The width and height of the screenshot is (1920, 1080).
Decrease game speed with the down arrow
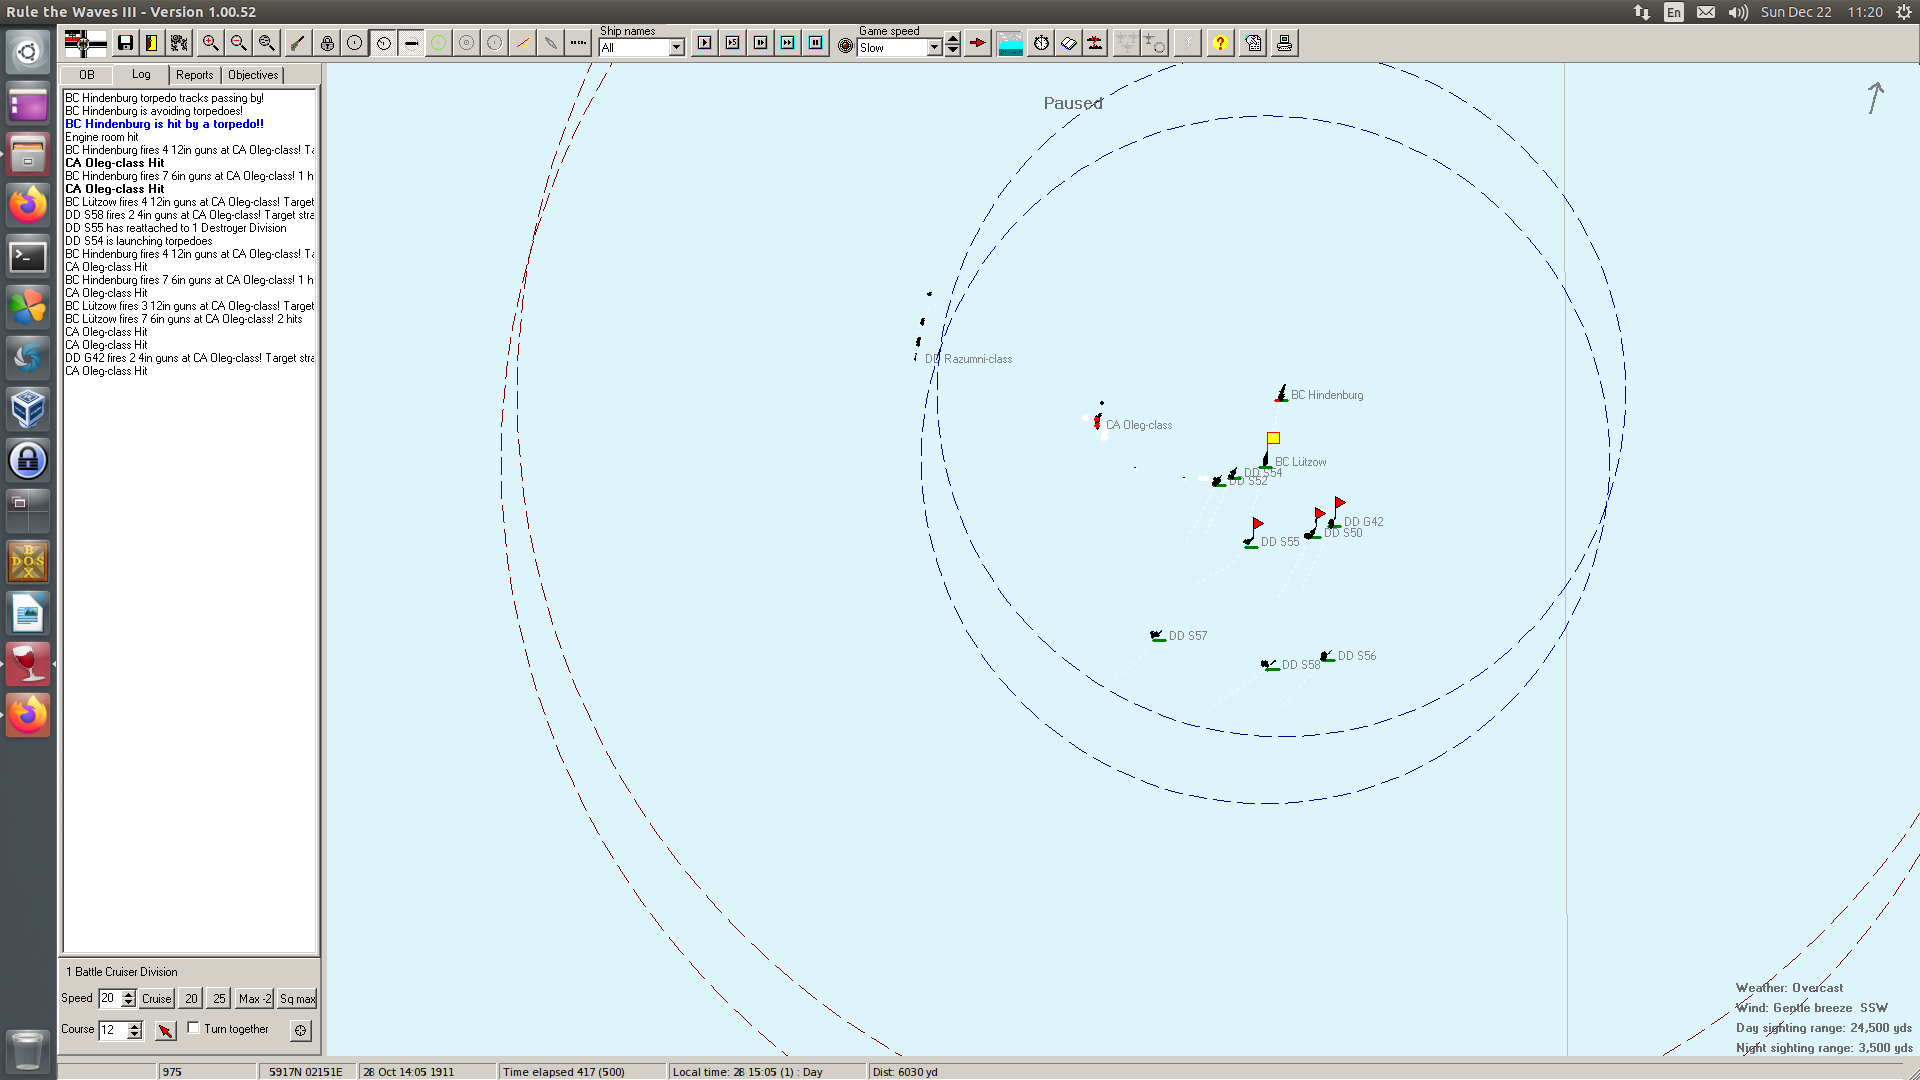pos(953,51)
